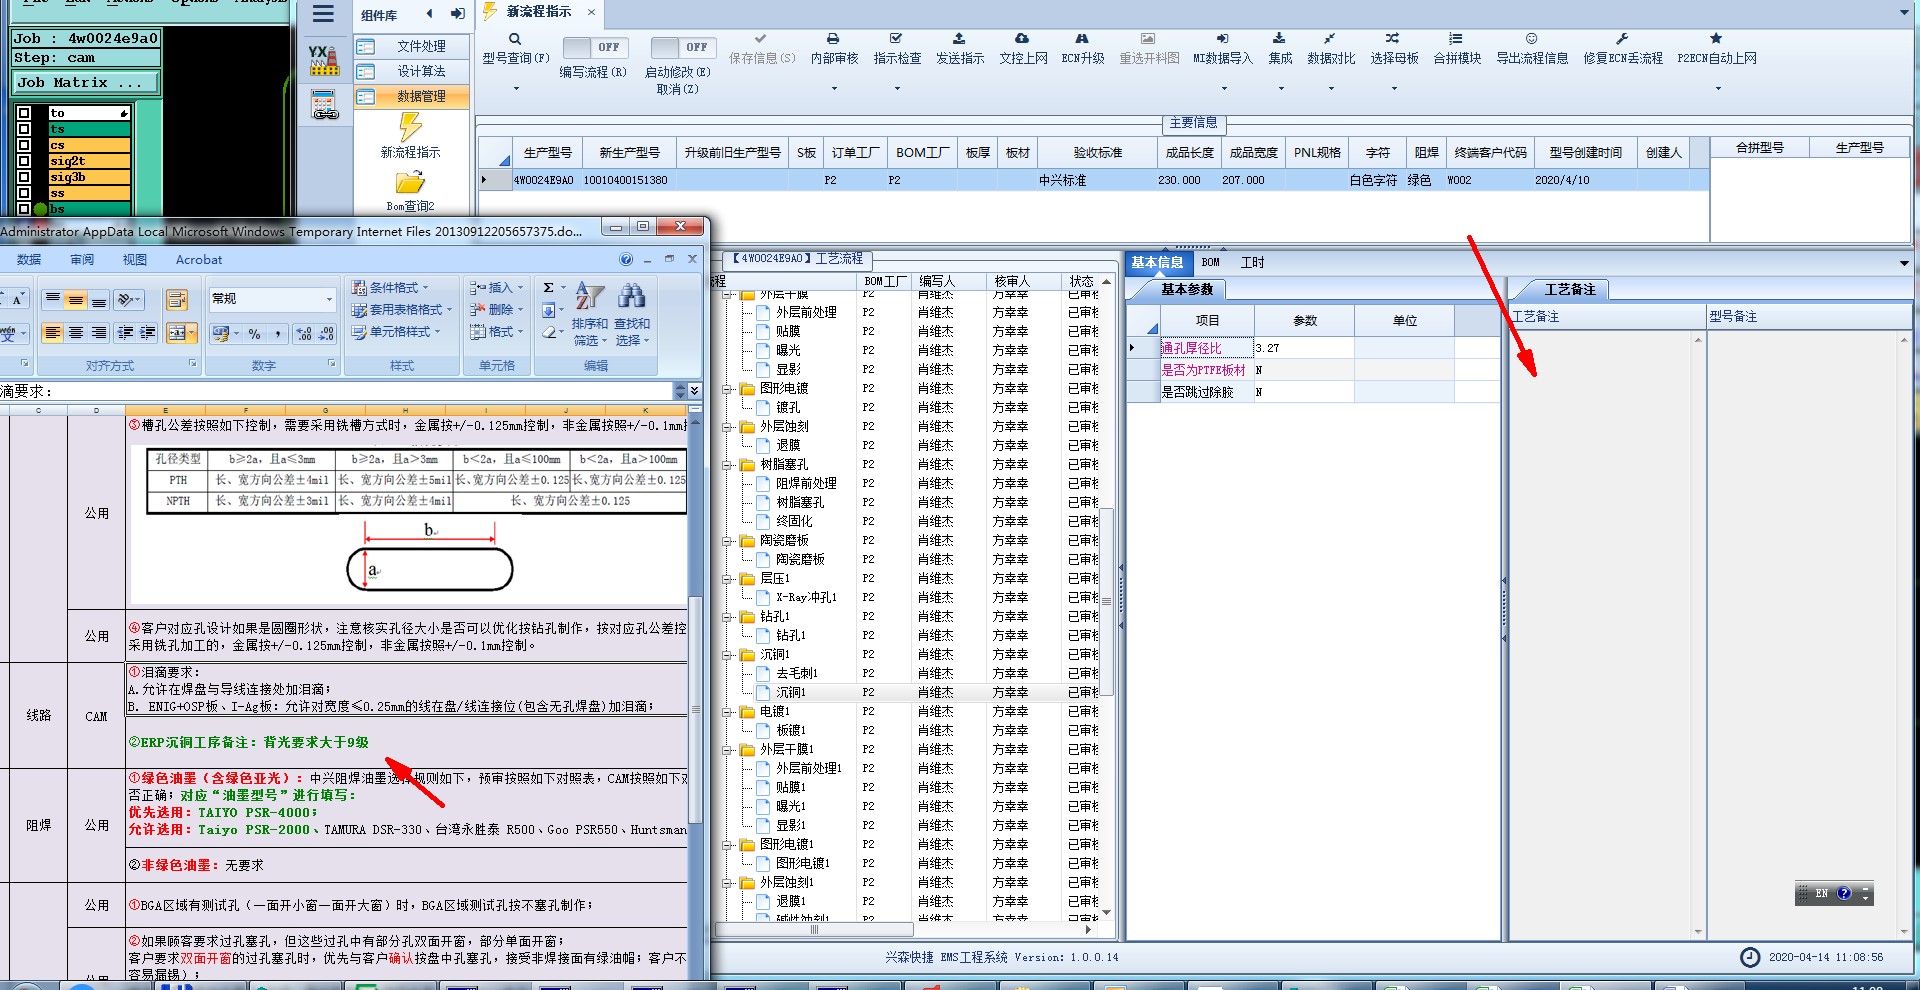Collapse the 树脂塞孔 tree node
This screenshot has width=1920, height=990.
[x=728, y=465]
